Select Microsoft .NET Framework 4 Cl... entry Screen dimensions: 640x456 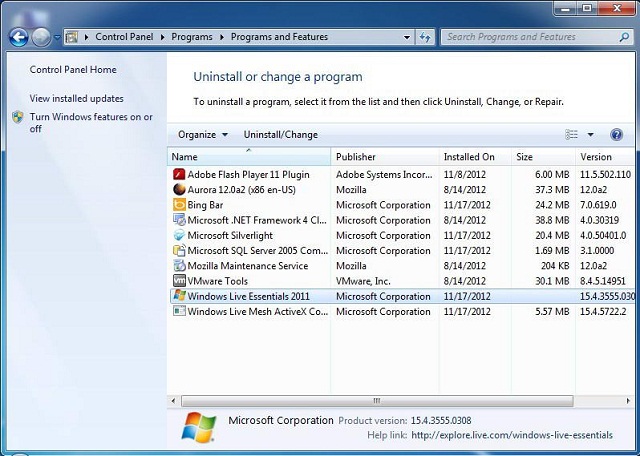tap(257, 220)
